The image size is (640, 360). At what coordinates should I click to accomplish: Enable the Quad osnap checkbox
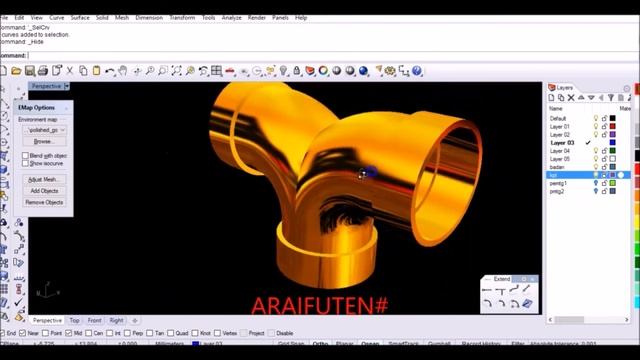click(x=171, y=333)
